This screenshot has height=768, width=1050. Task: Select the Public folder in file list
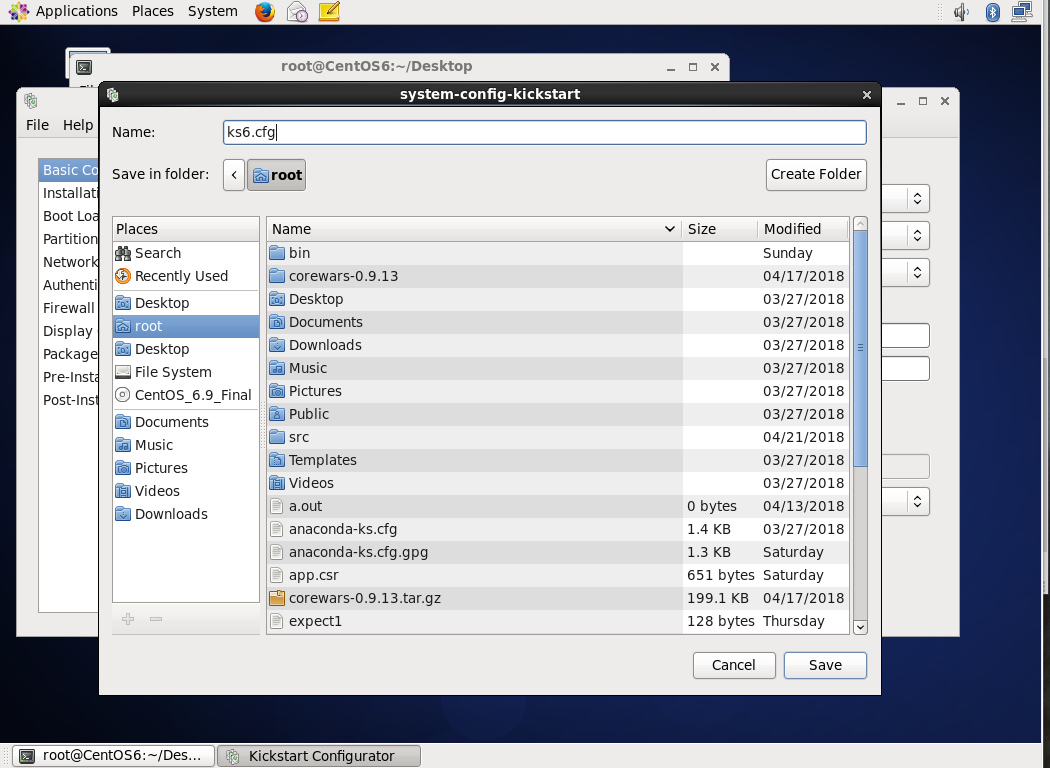click(557, 414)
